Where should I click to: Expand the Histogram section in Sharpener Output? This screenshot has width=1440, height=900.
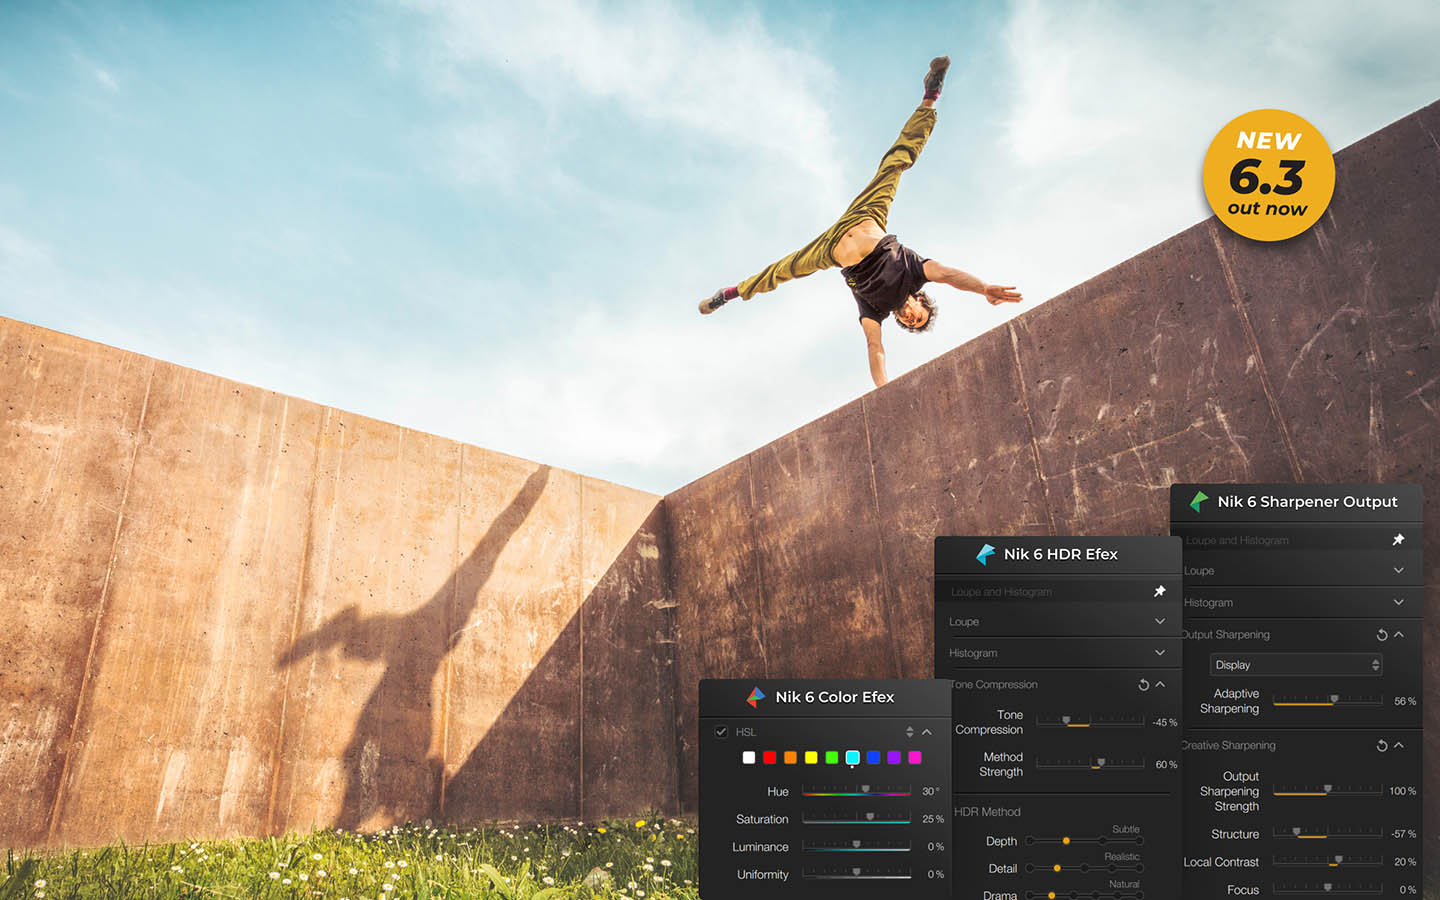click(1398, 602)
